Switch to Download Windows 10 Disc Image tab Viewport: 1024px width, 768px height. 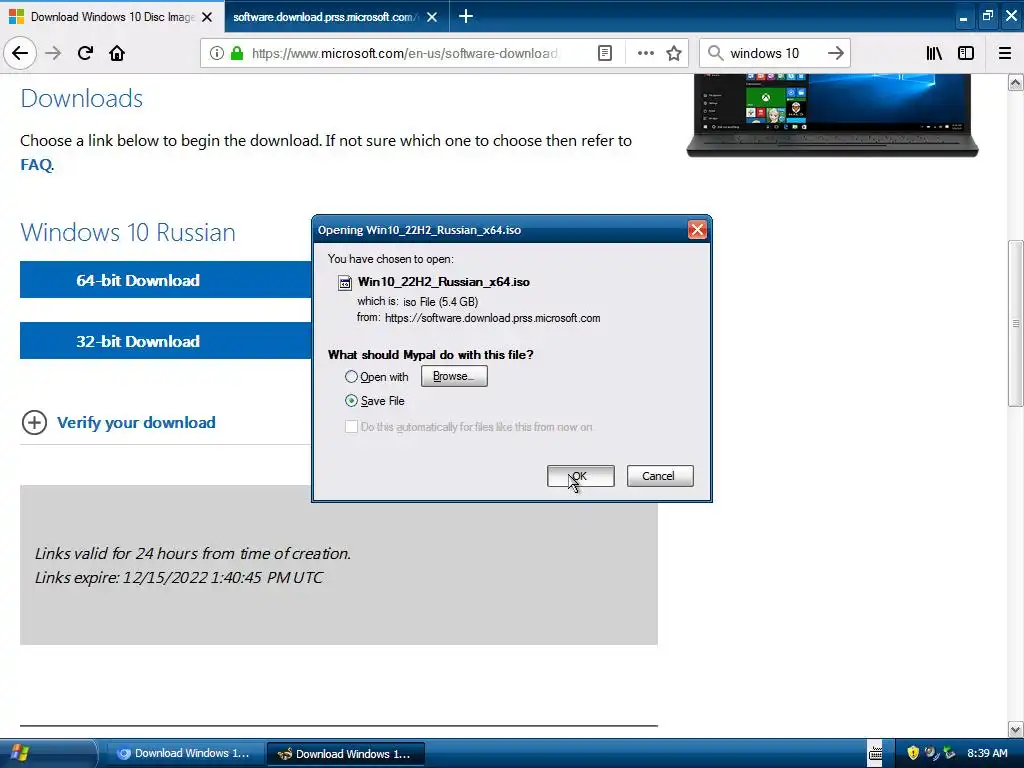coord(111,16)
